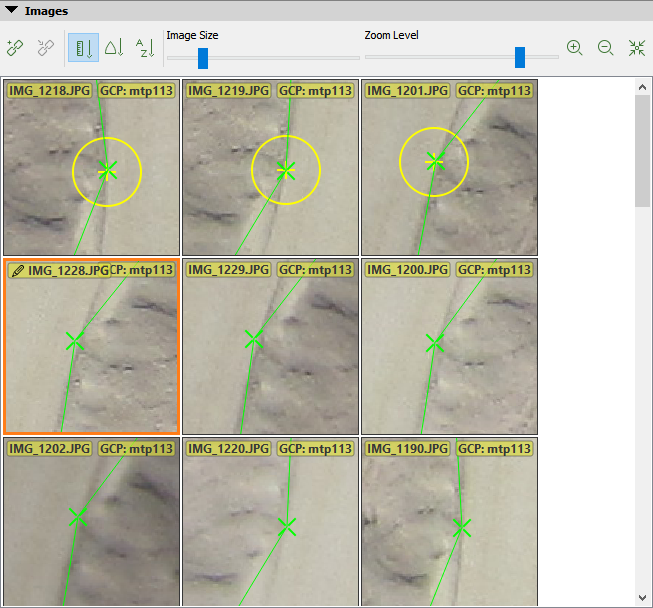This screenshot has height=608, width=653.
Task: Click the Zoom Level slider handle
Action: pos(520,58)
